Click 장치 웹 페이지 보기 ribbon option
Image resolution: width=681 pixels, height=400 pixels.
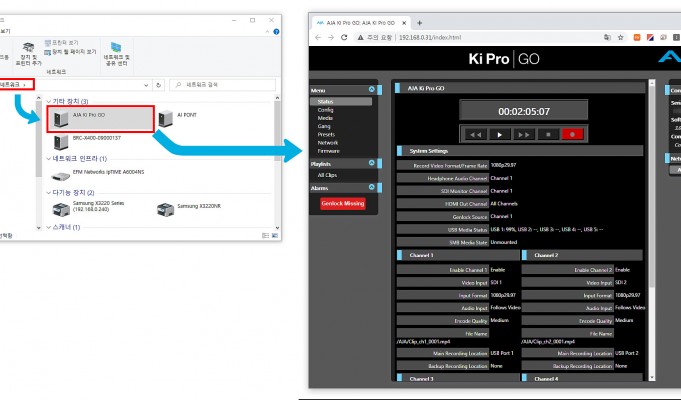(70, 52)
